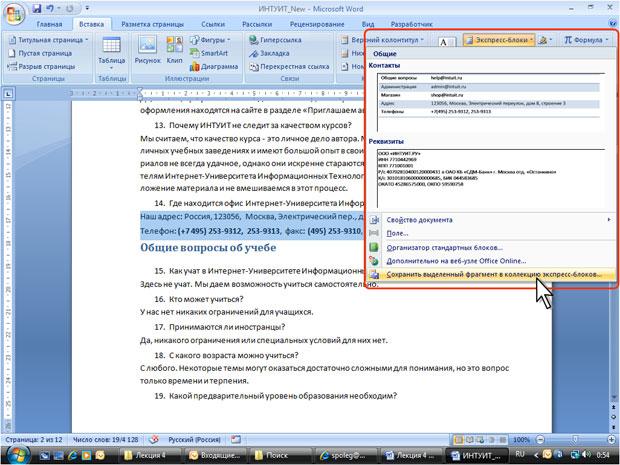Launch Internet Explorer from quick launch
The height and width of the screenshot is (465, 620).
[73, 455]
